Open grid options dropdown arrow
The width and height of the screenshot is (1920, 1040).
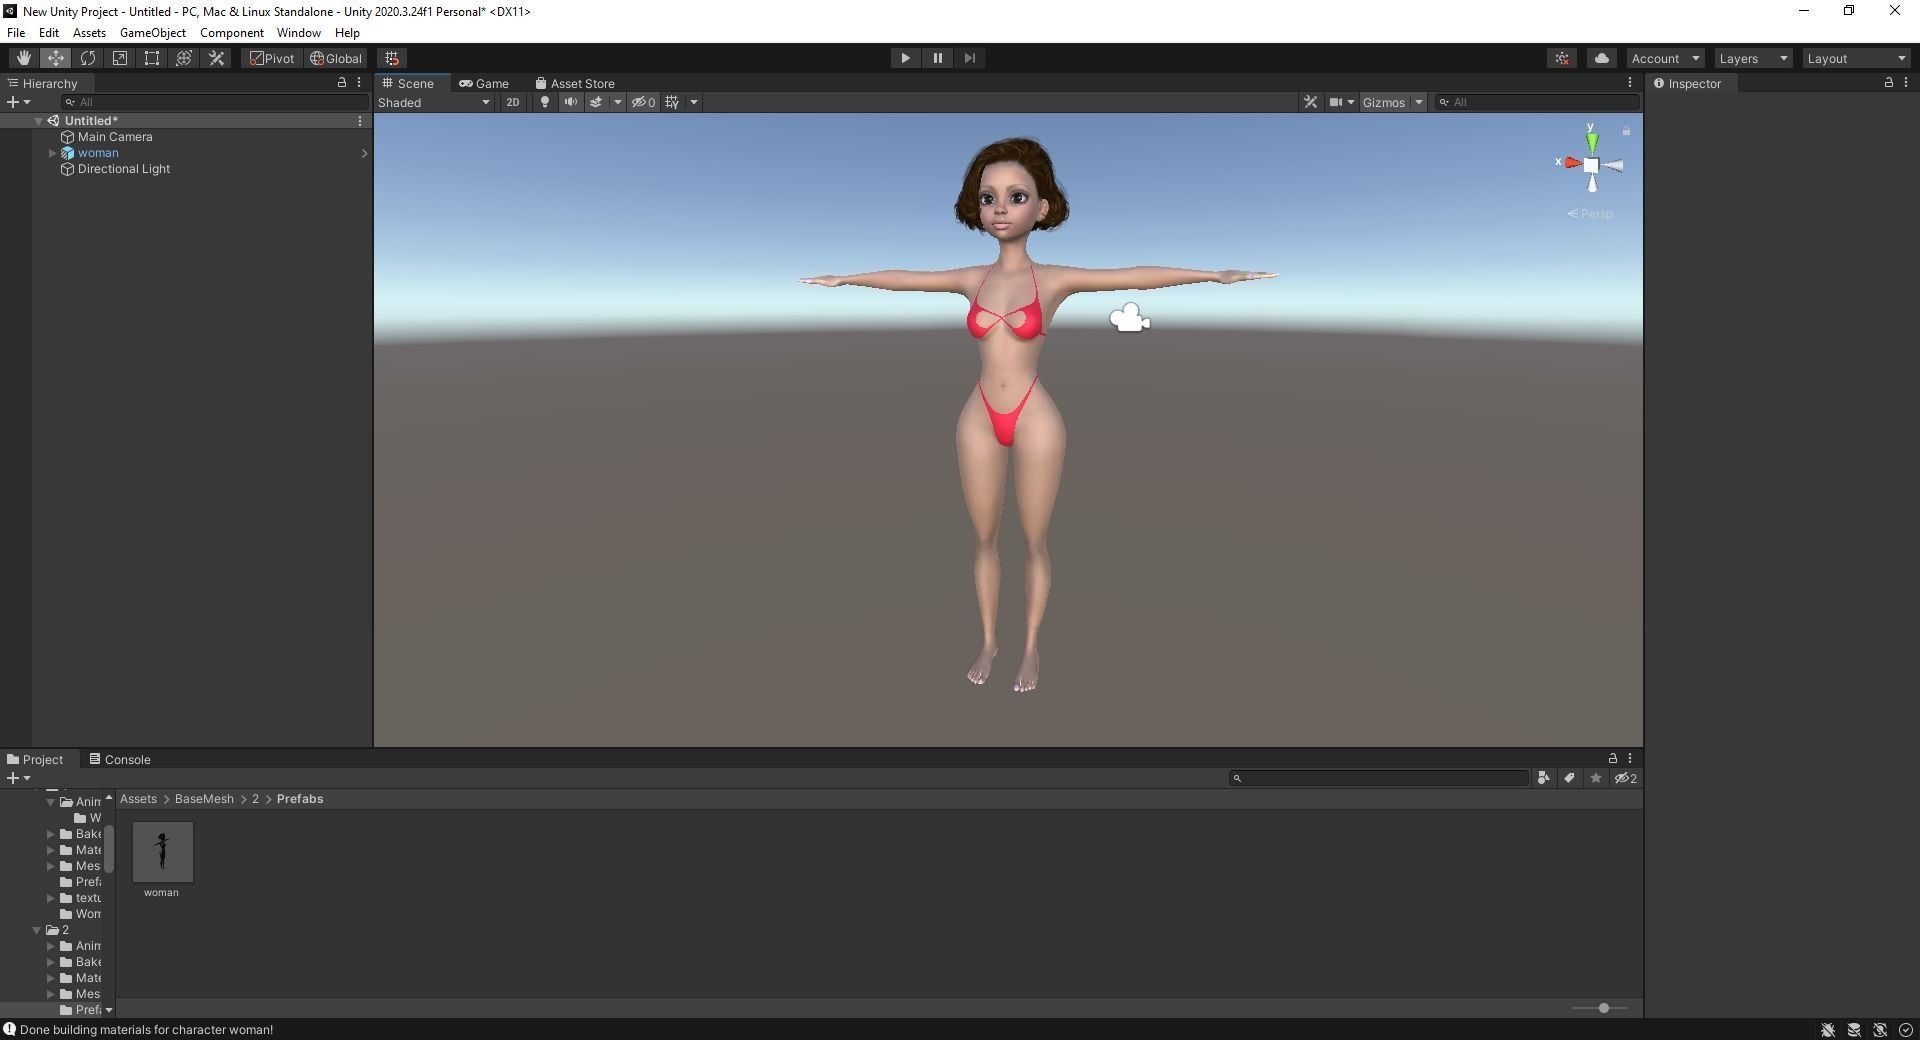[x=693, y=102]
